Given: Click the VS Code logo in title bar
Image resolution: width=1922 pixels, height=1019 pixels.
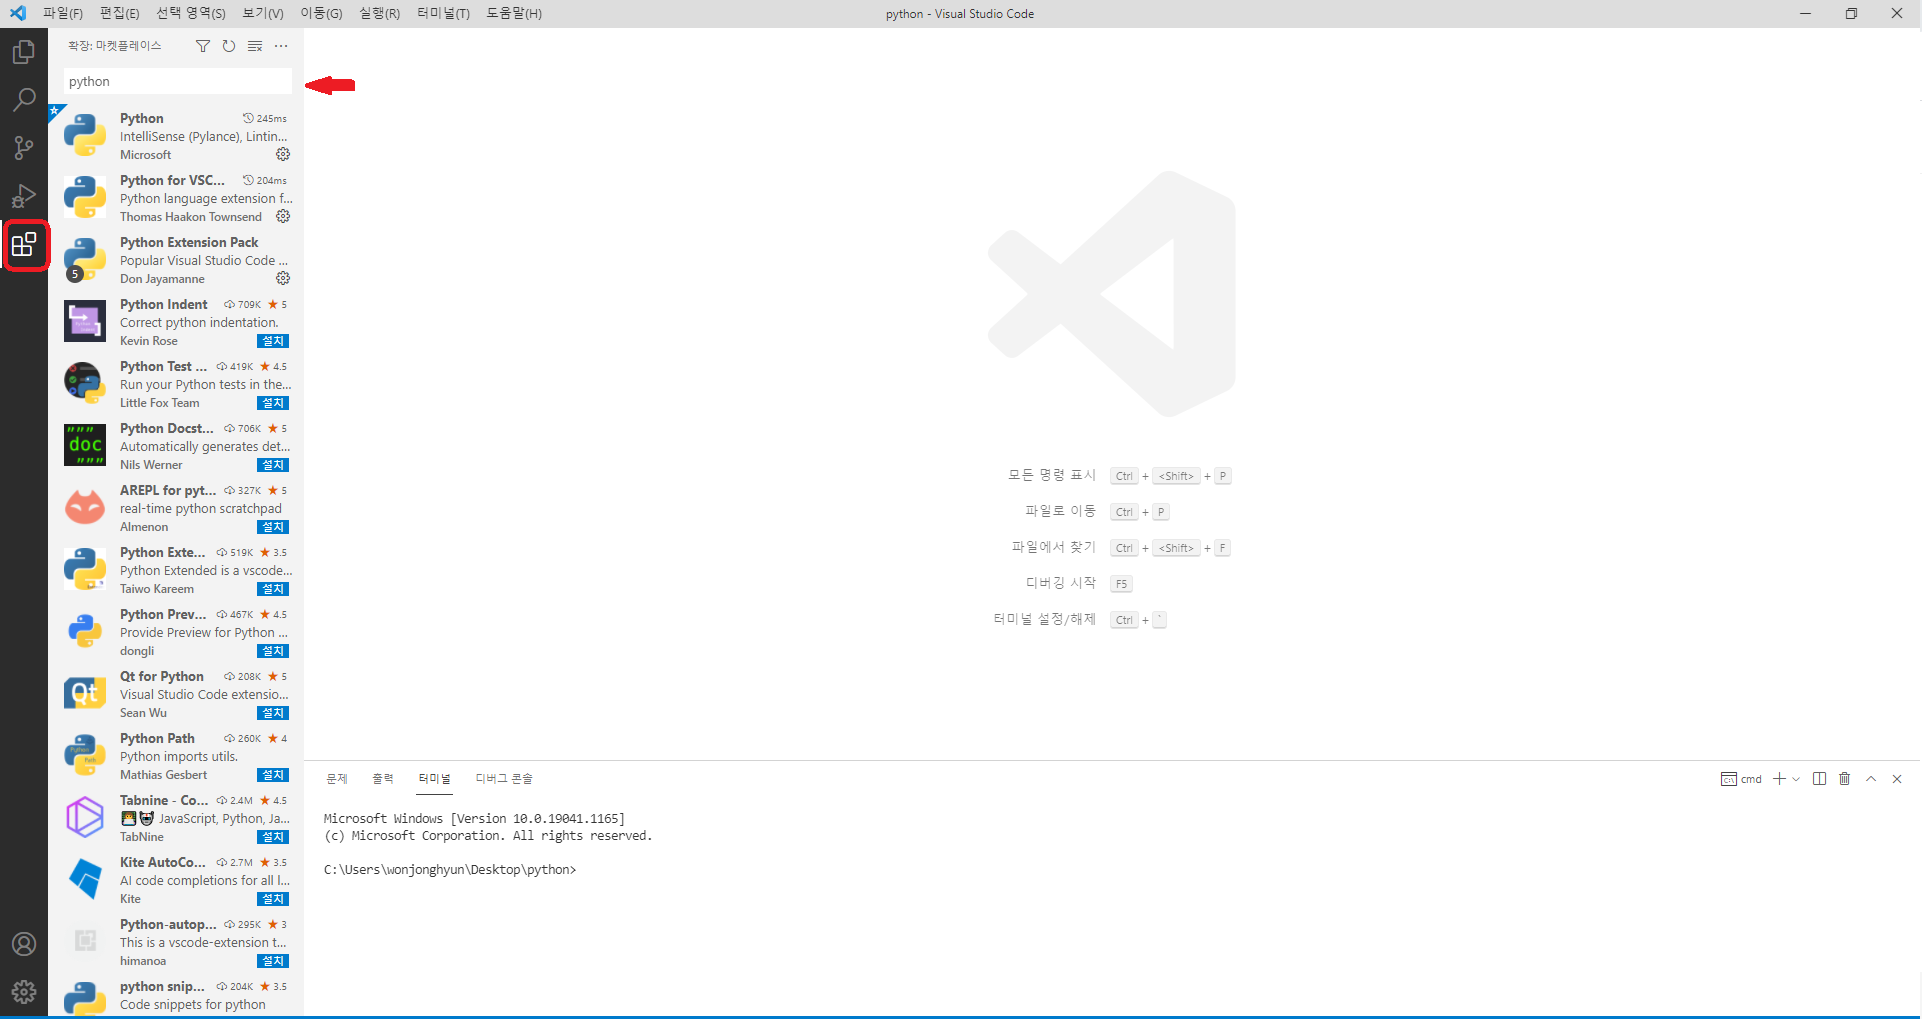Looking at the screenshot, I should [x=17, y=13].
